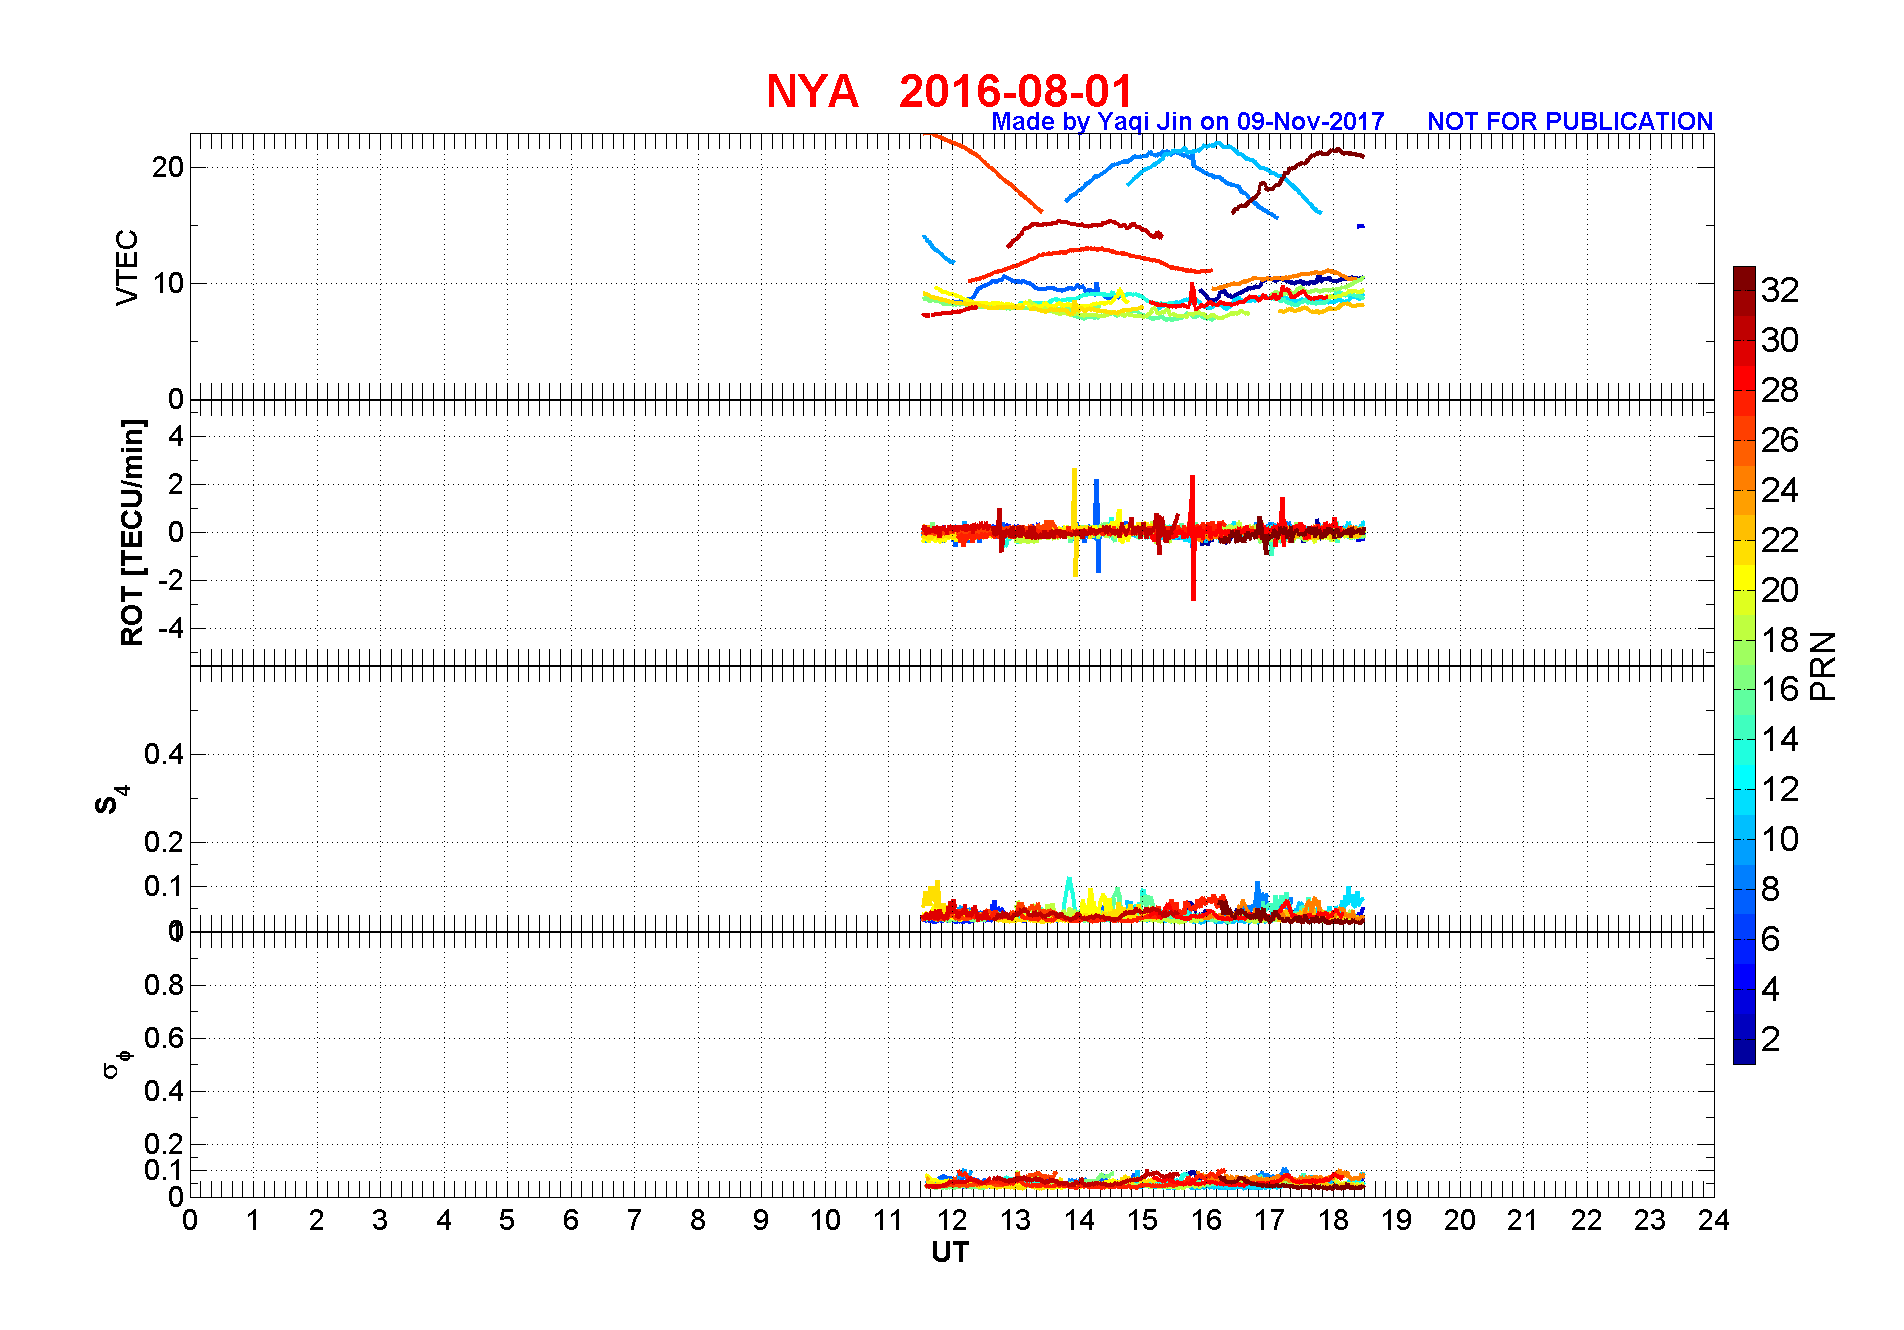
Task: Click colorbar tick value 20
Action: click(1780, 590)
